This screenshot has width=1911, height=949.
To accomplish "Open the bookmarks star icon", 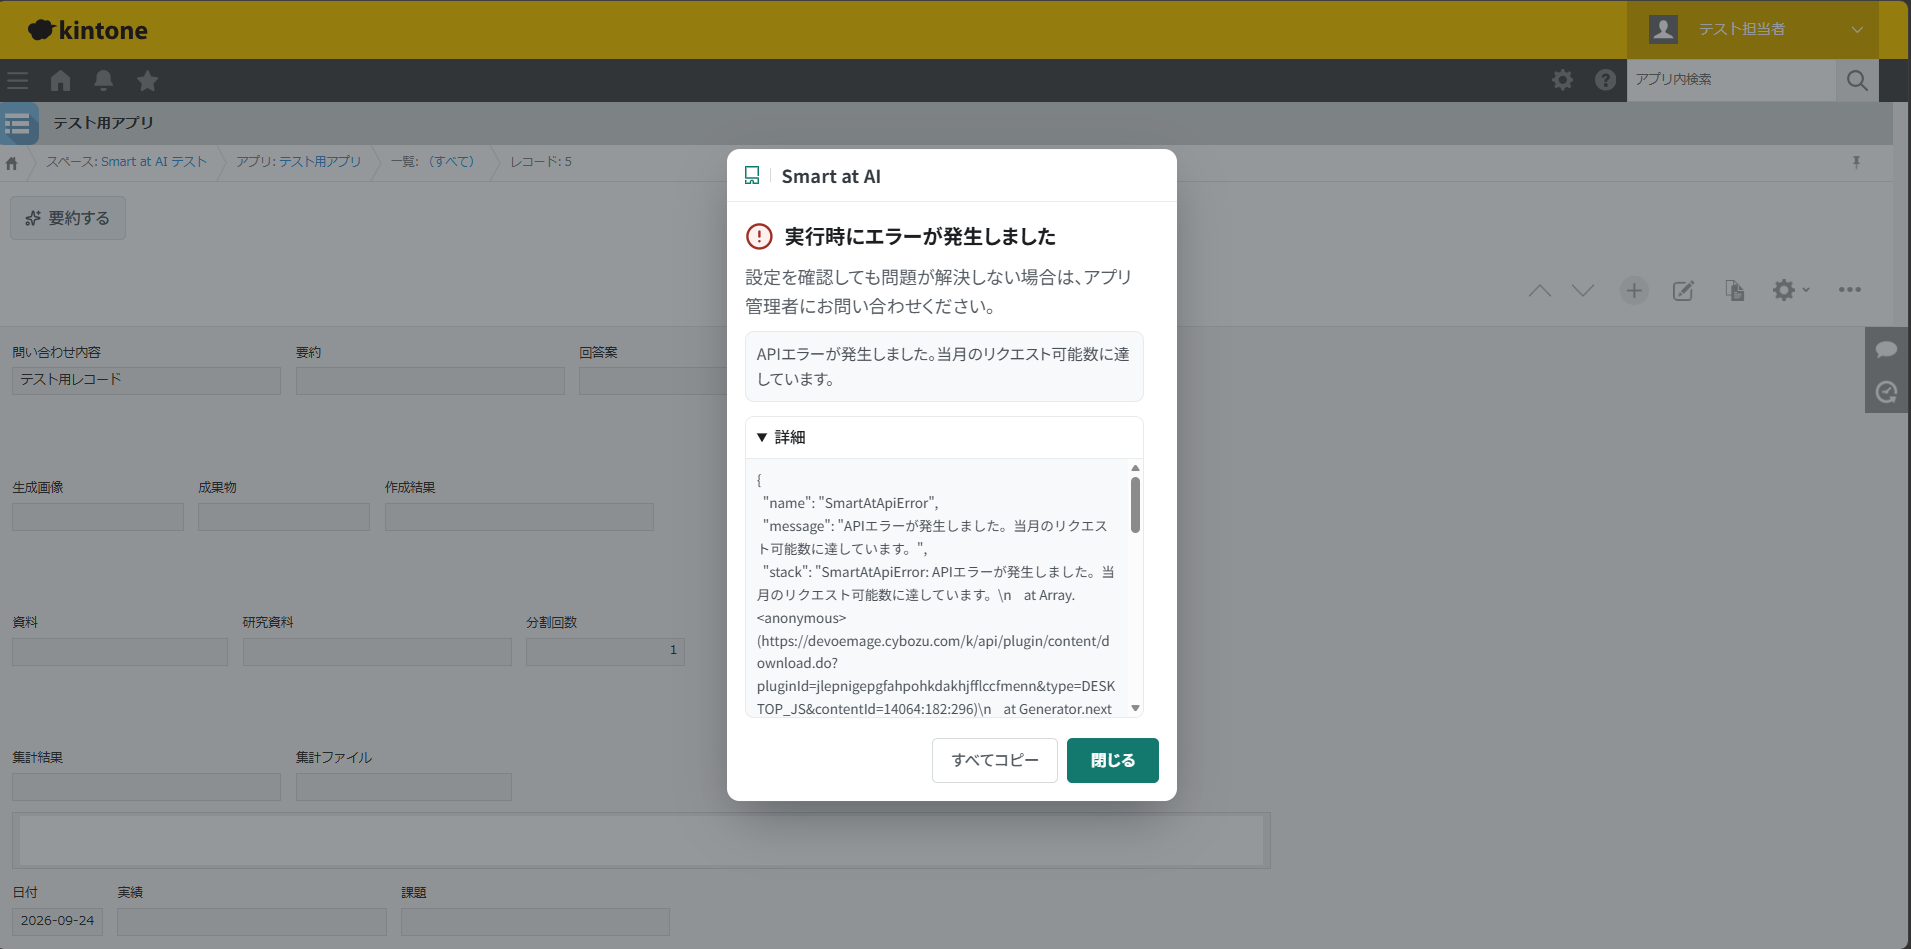I will point(147,81).
